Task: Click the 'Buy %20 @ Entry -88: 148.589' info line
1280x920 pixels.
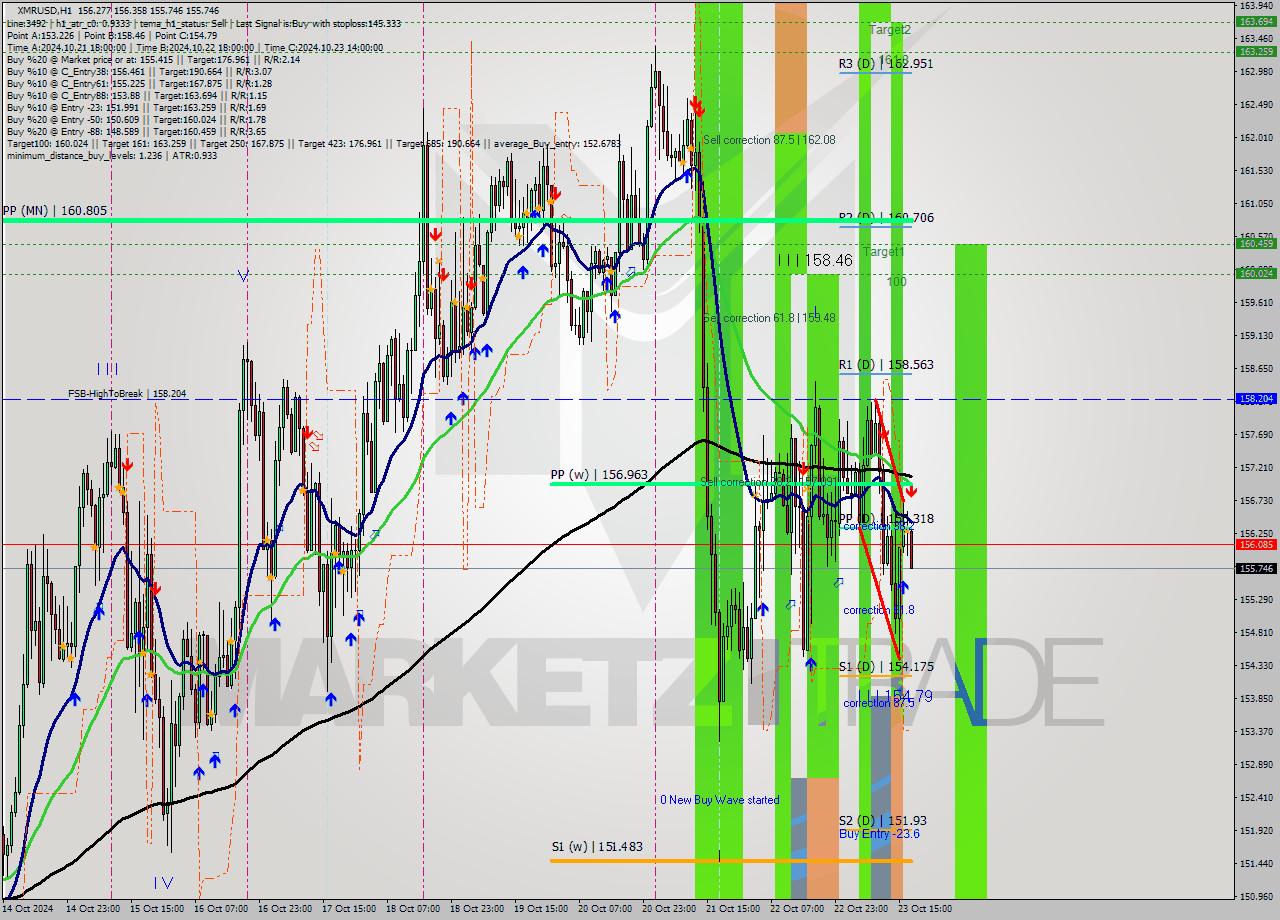Action: tap(136, 131)
